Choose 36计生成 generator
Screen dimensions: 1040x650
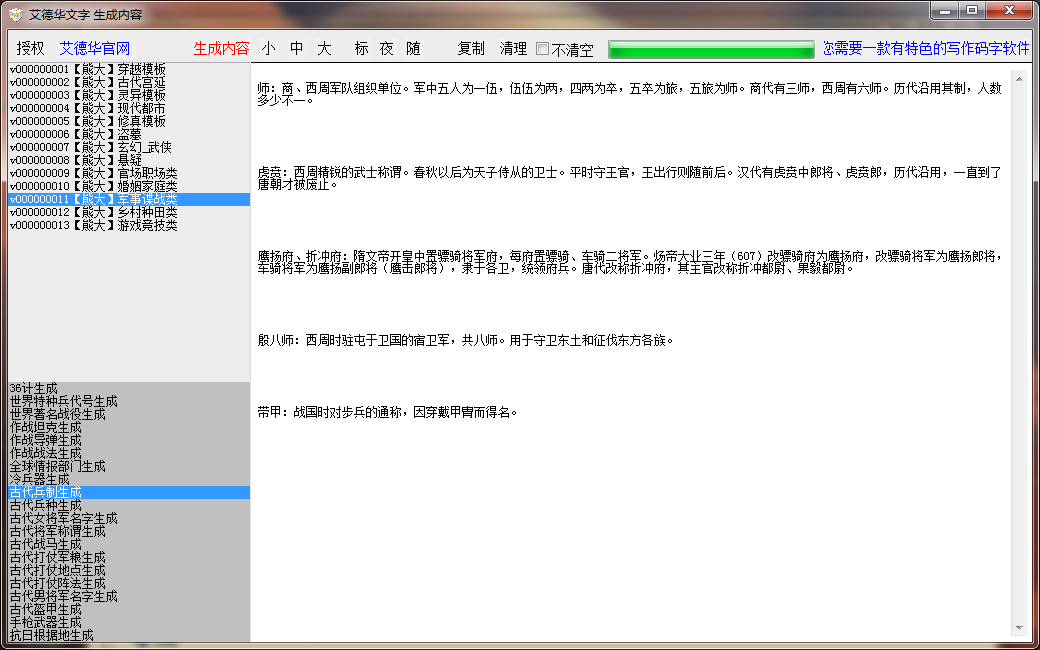pos(129,389)
